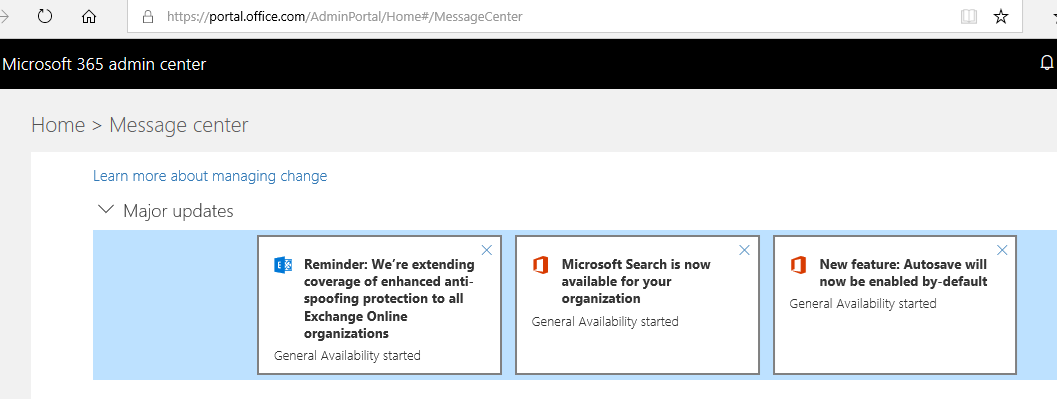Image resolution: width=1057 pixels, height=399 pixels.
Task: Dismiss the Microsoft Search card
Action: 744,250
